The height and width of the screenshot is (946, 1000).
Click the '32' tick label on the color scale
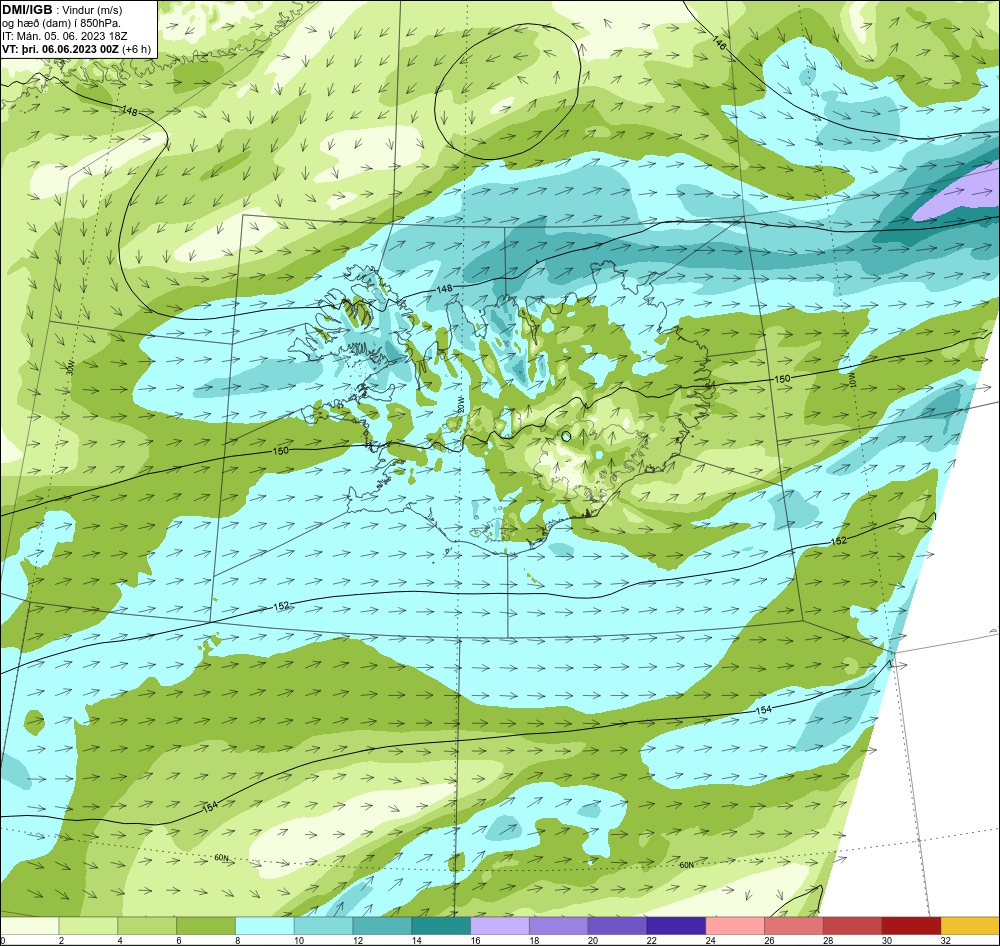945,940
